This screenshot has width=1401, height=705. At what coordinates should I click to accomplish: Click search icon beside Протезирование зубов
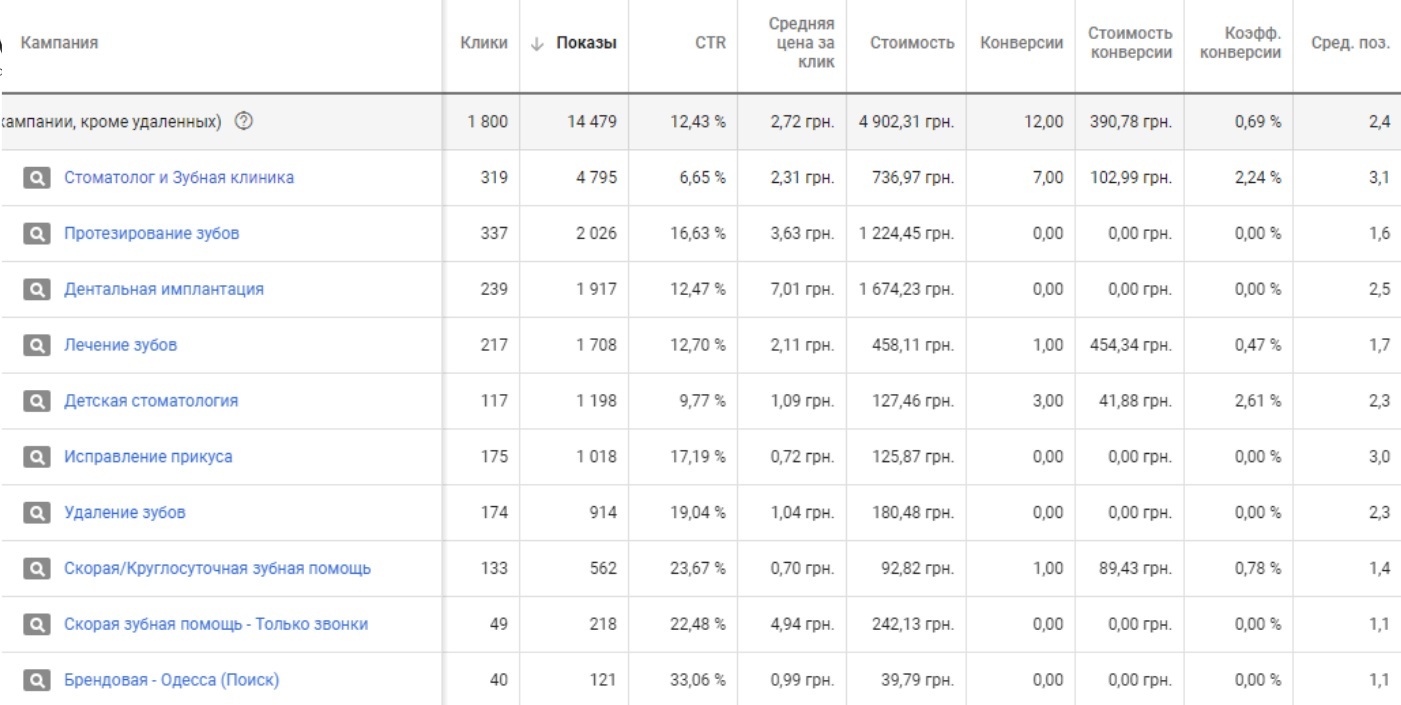pyautogui.click(x=35, y=234)
